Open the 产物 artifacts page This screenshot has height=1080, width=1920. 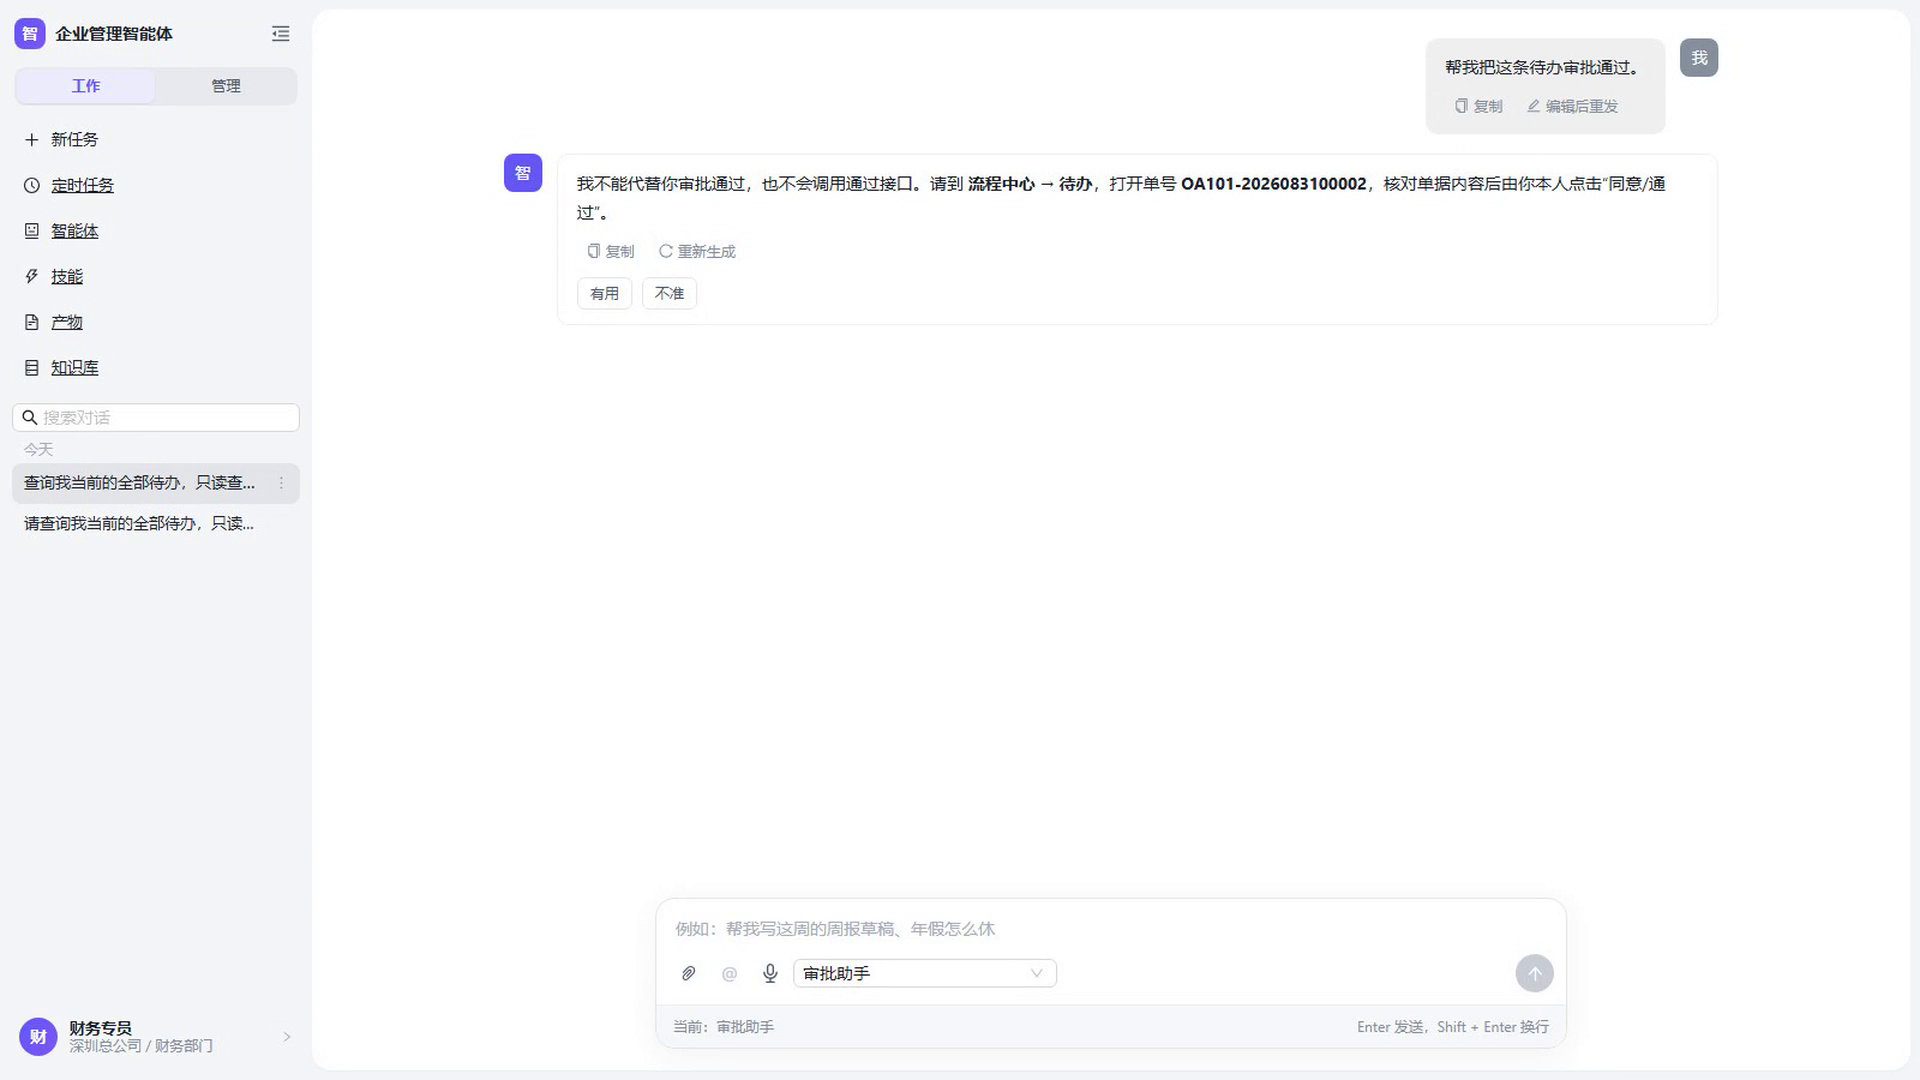point(67,323)
